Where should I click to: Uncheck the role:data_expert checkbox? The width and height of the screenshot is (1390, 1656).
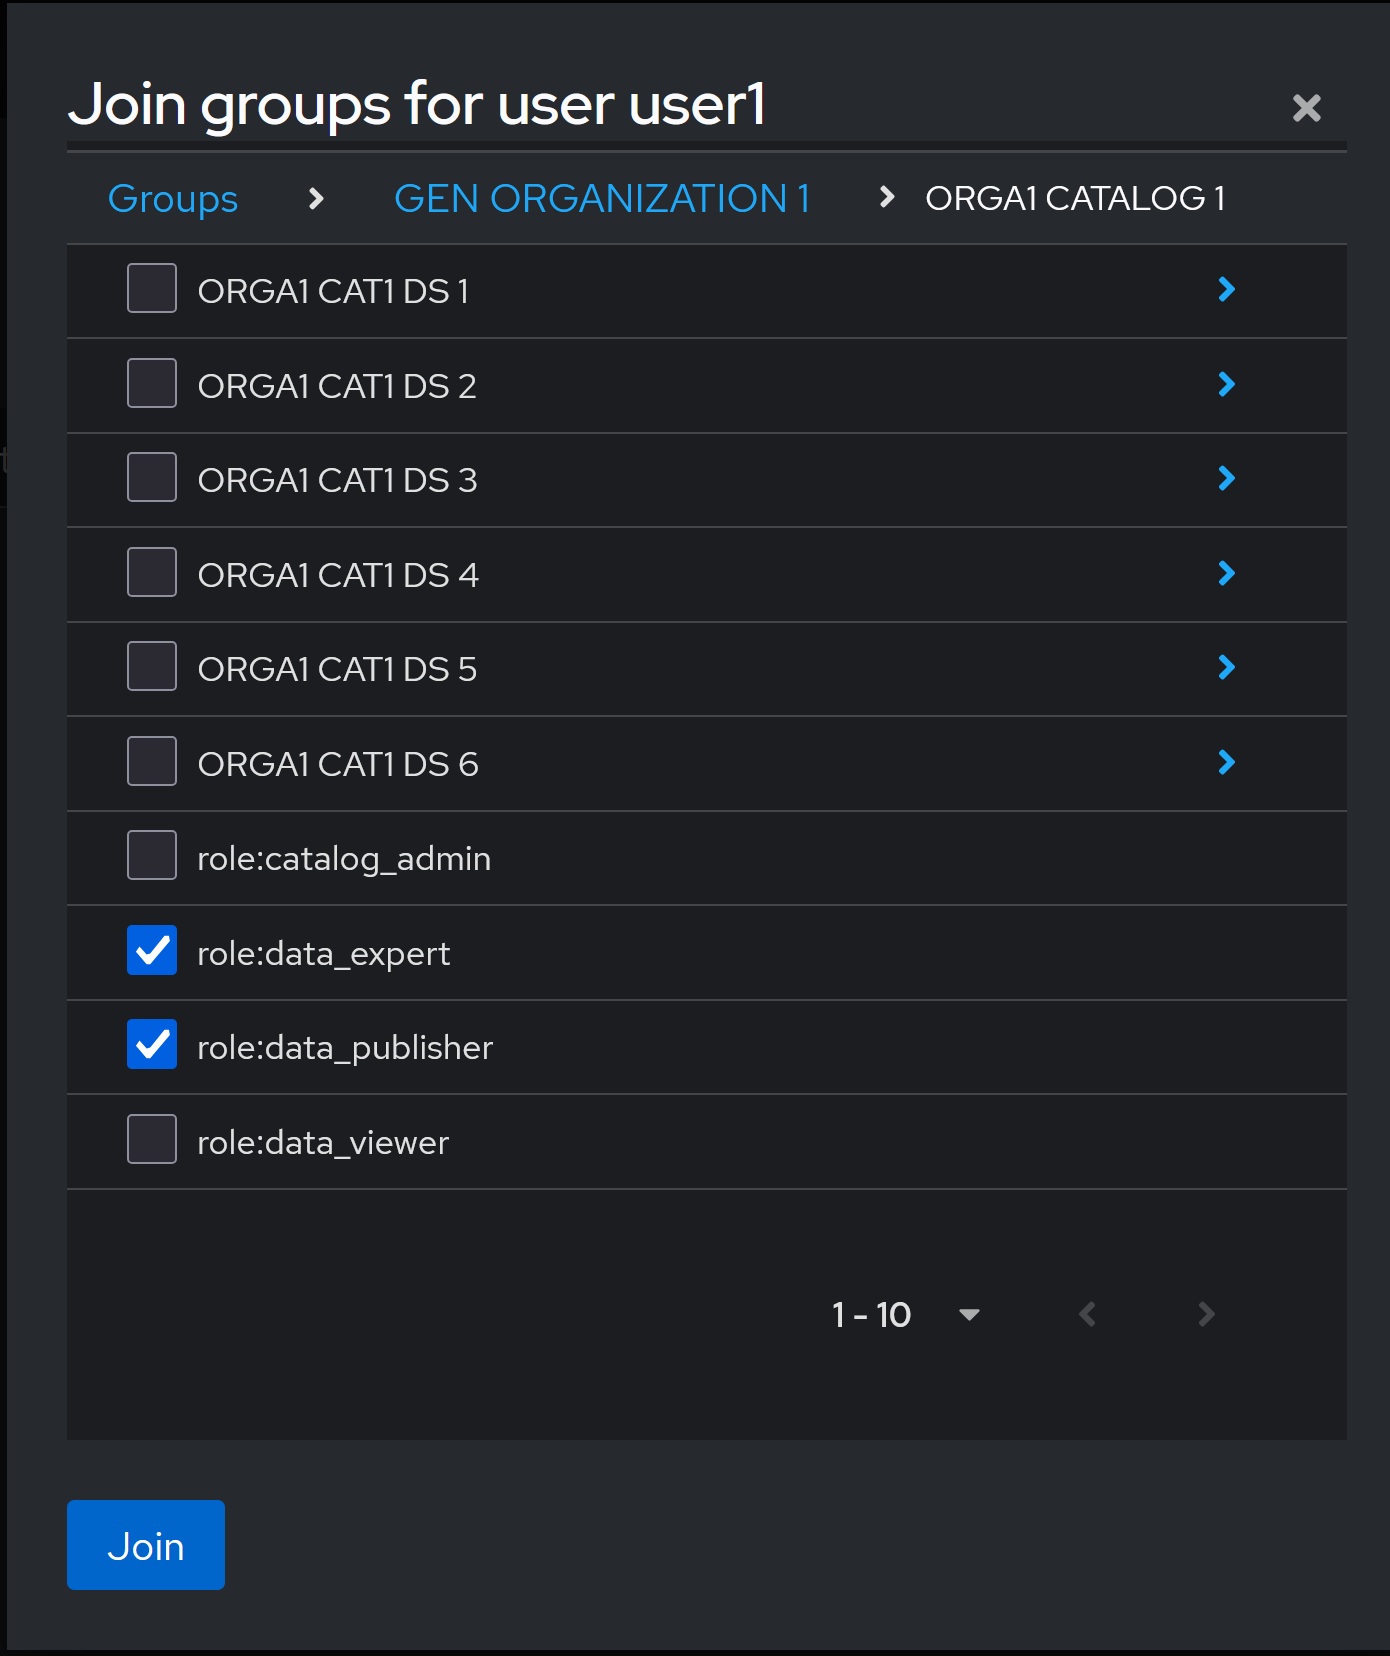[x=152, y=950]
